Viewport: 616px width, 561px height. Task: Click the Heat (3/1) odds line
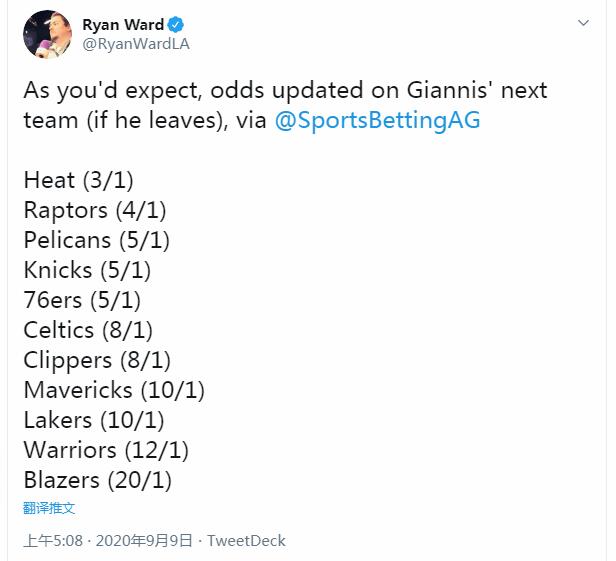pyautogui.click(x=79, y=180)
